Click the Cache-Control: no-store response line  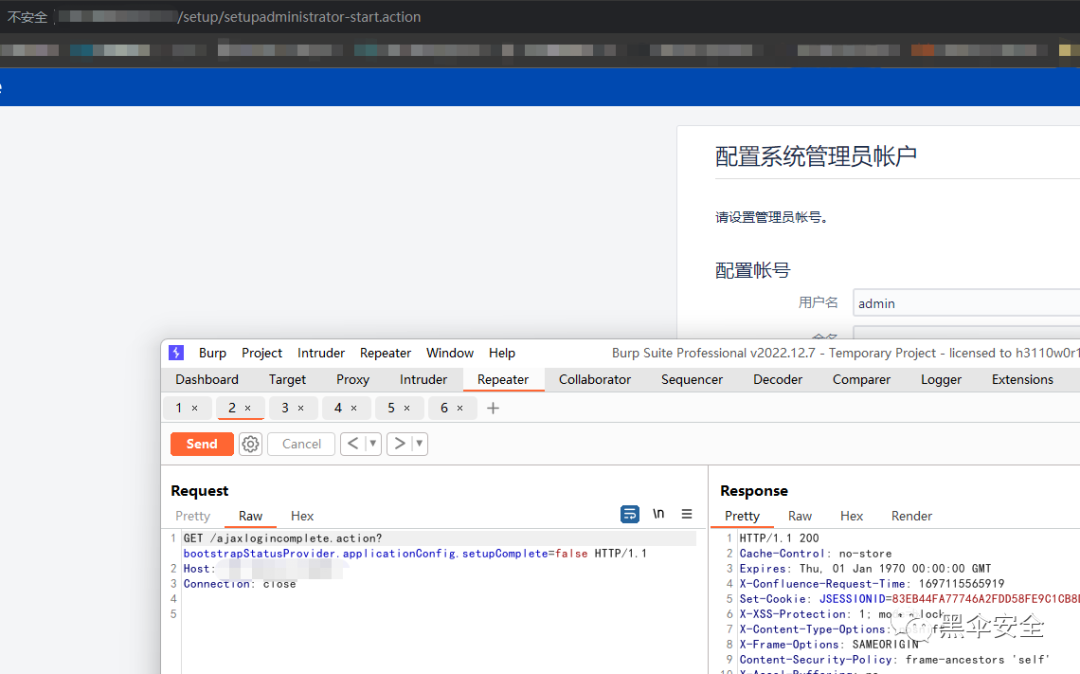click(816, 554)
